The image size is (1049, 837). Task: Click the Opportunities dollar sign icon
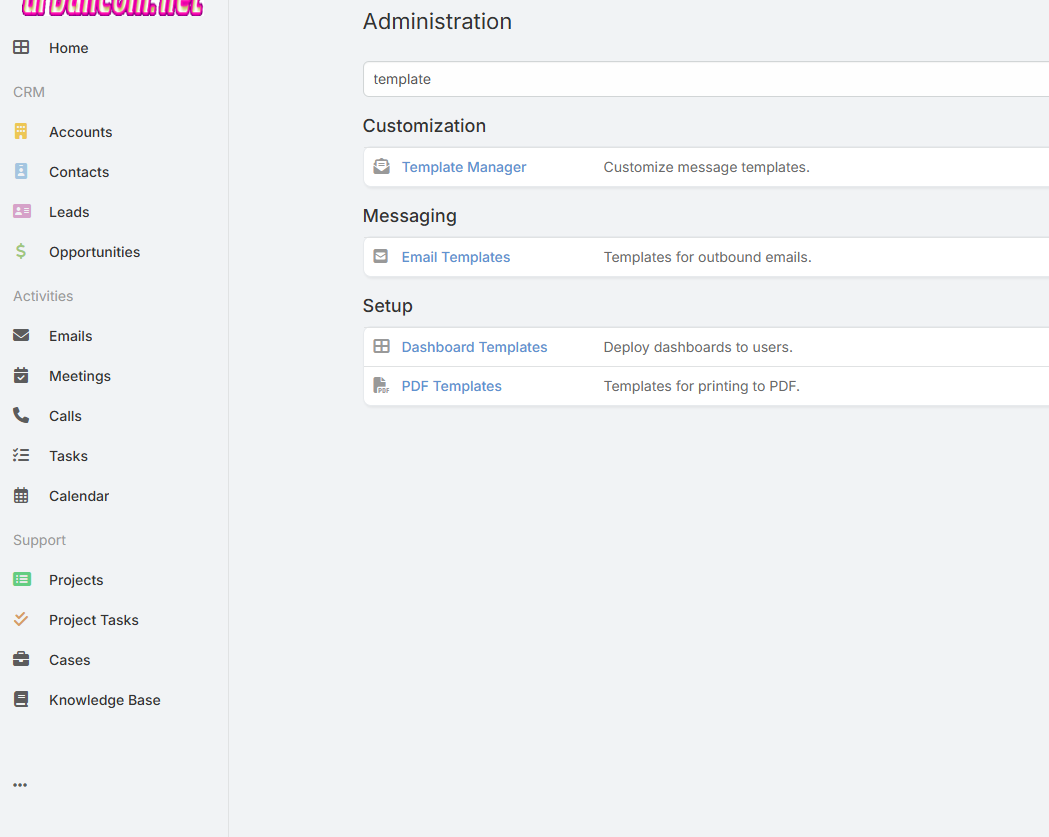[x=21, y=252]
